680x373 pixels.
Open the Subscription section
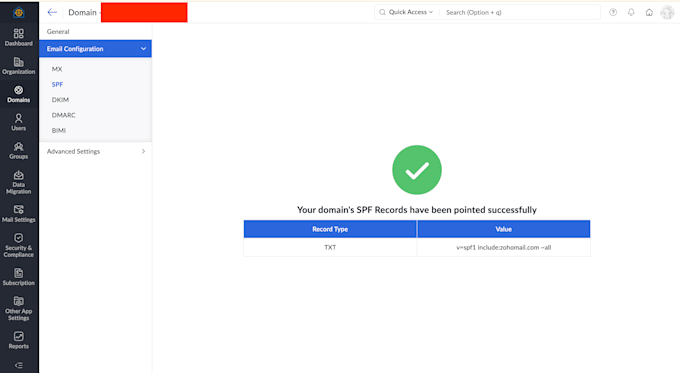coord(19,277)
